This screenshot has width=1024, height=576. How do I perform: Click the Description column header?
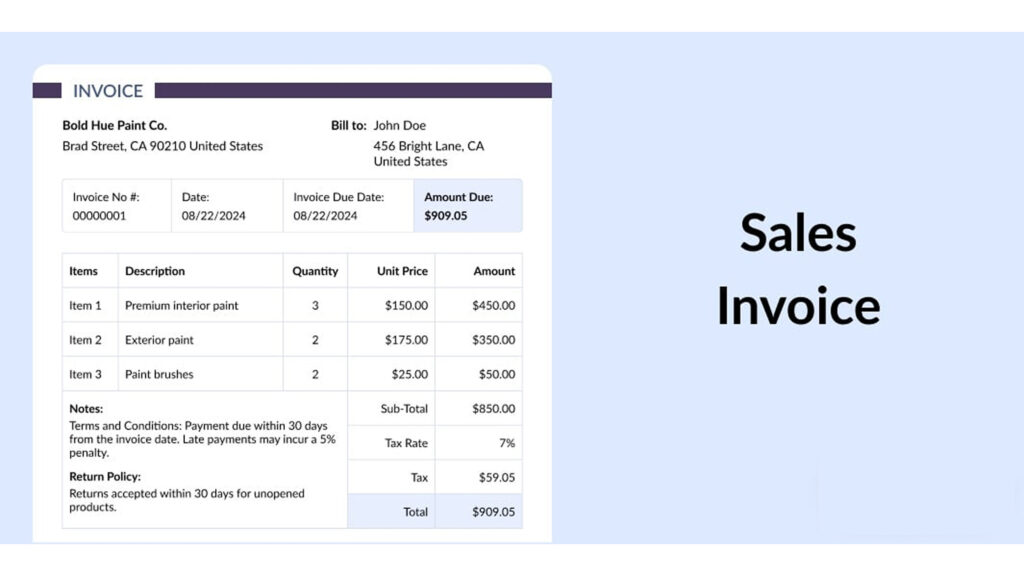coord(155,271)
